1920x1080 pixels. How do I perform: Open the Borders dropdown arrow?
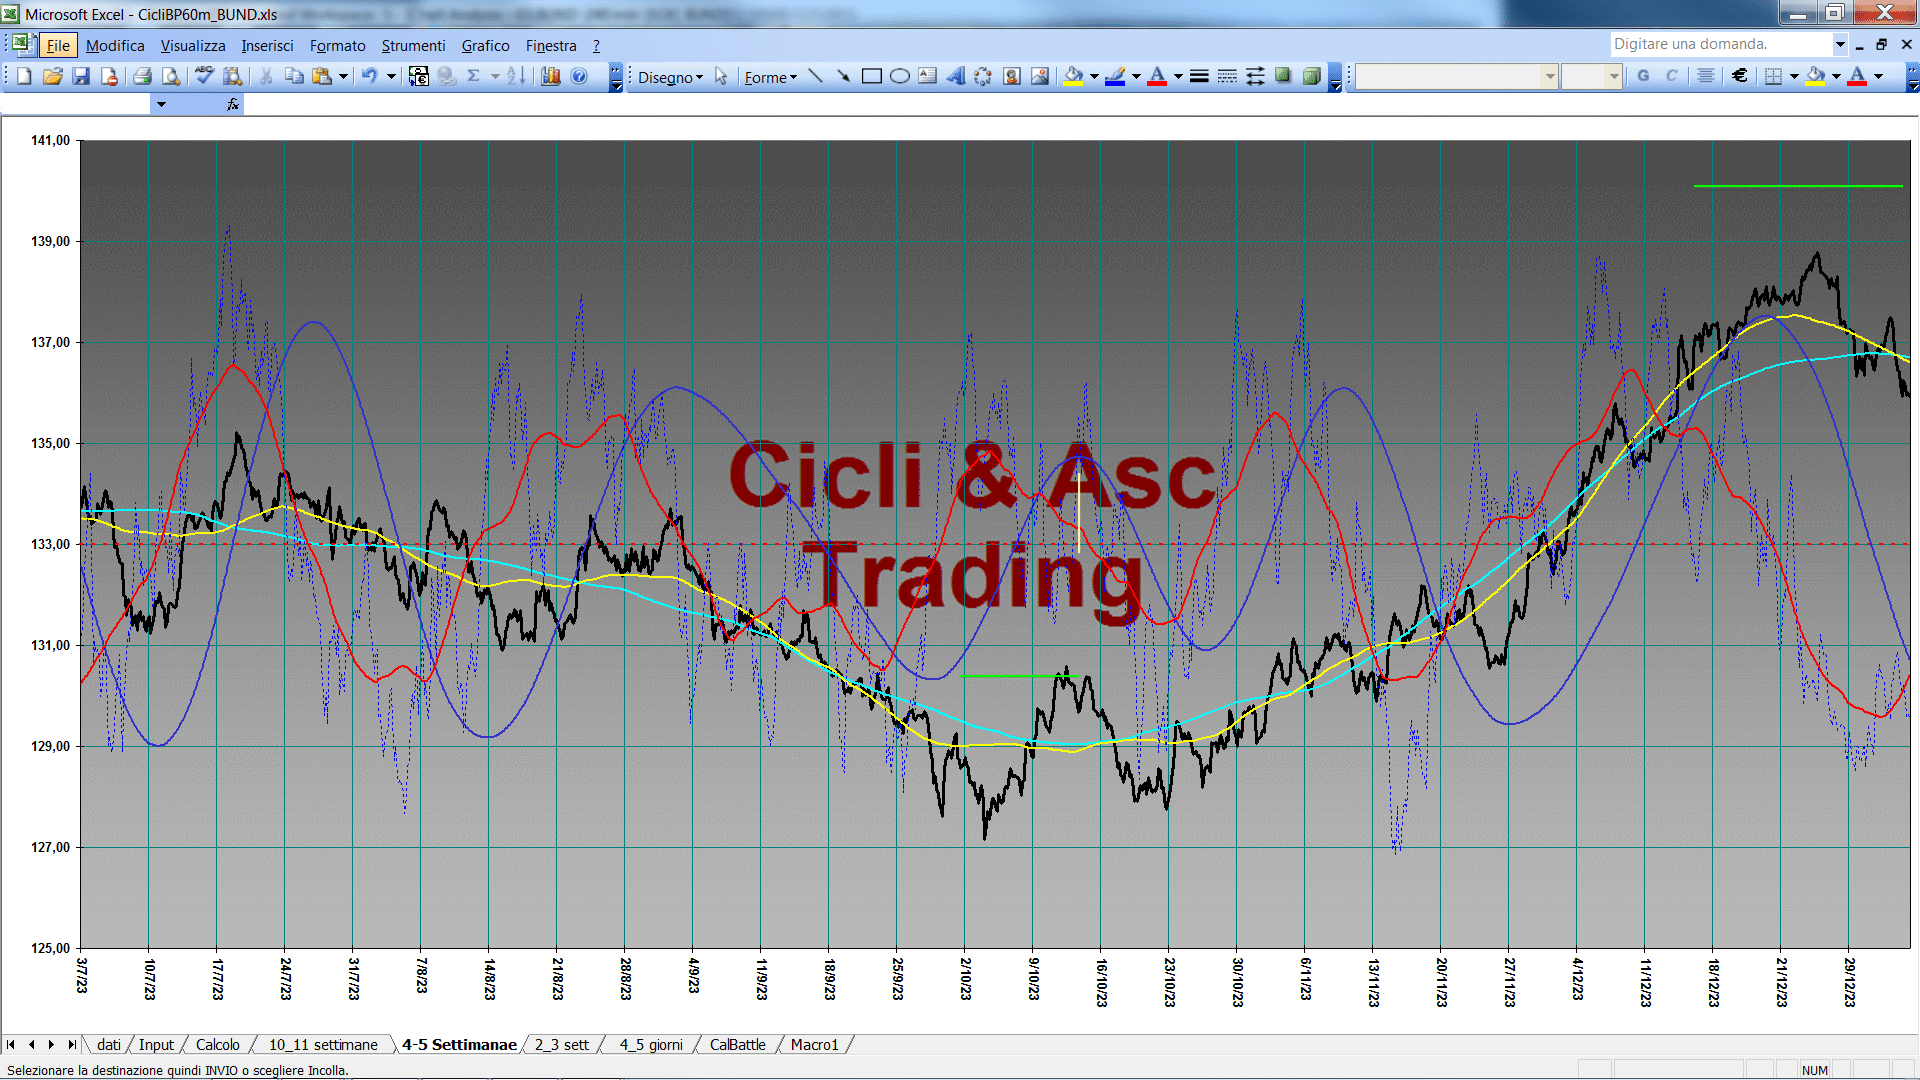[x=1794, y=76]
